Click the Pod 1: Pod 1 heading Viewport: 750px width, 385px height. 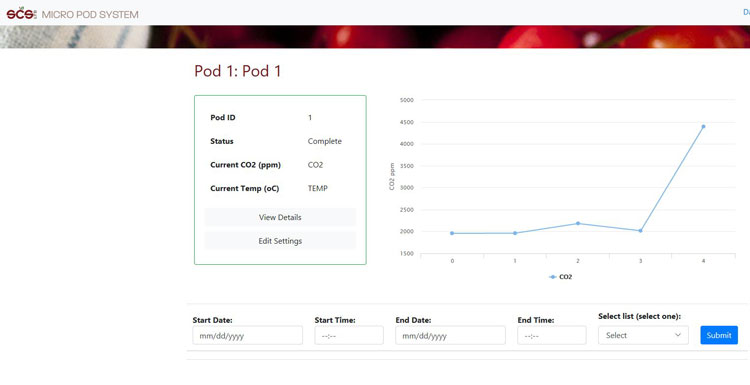coord(238,71)
